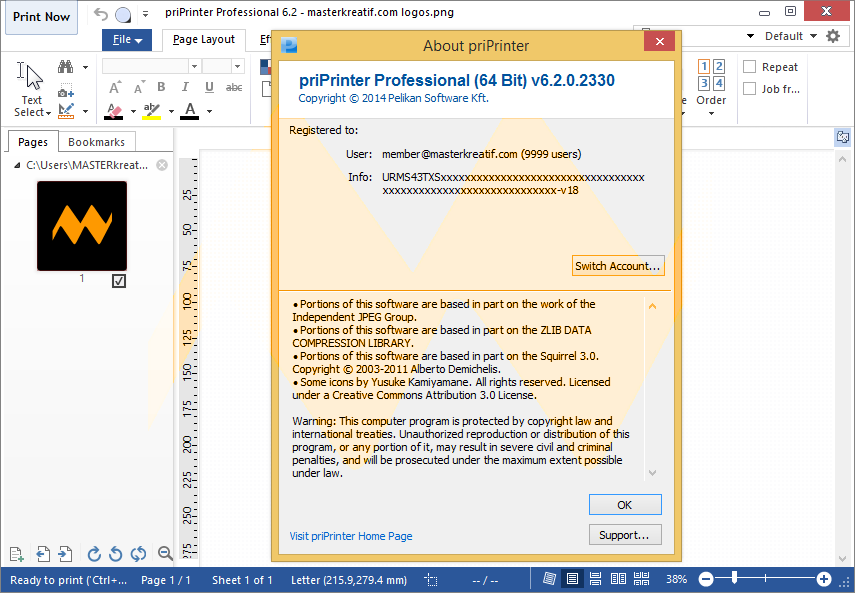Click the Undo arrow in title bar
Viewport: 855px width, 593px height.
pyautogui.click(x=101, y=14)
